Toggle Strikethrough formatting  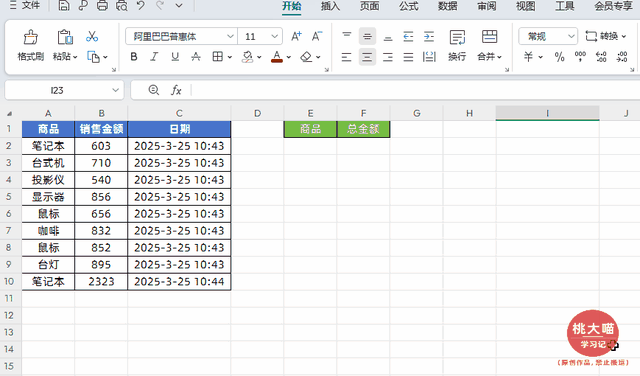pyautogui.click(x=196, y=57)
